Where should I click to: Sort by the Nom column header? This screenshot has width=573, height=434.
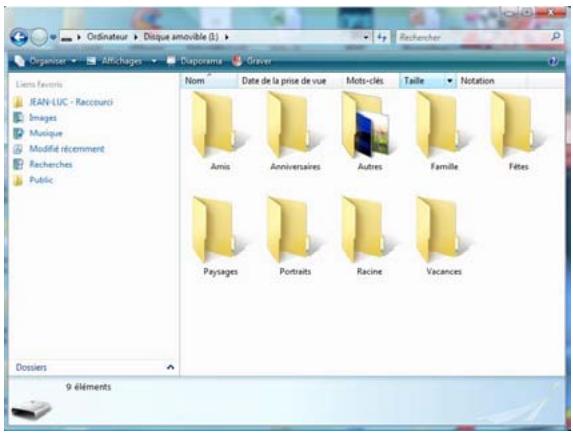click(209, 81)
